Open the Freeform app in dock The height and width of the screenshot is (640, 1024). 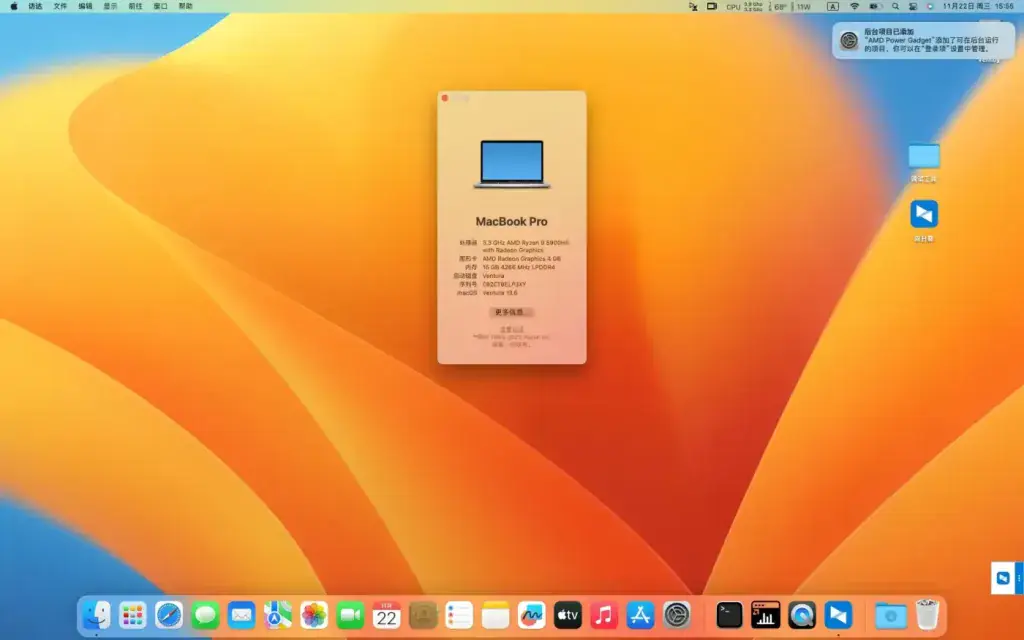532,615
